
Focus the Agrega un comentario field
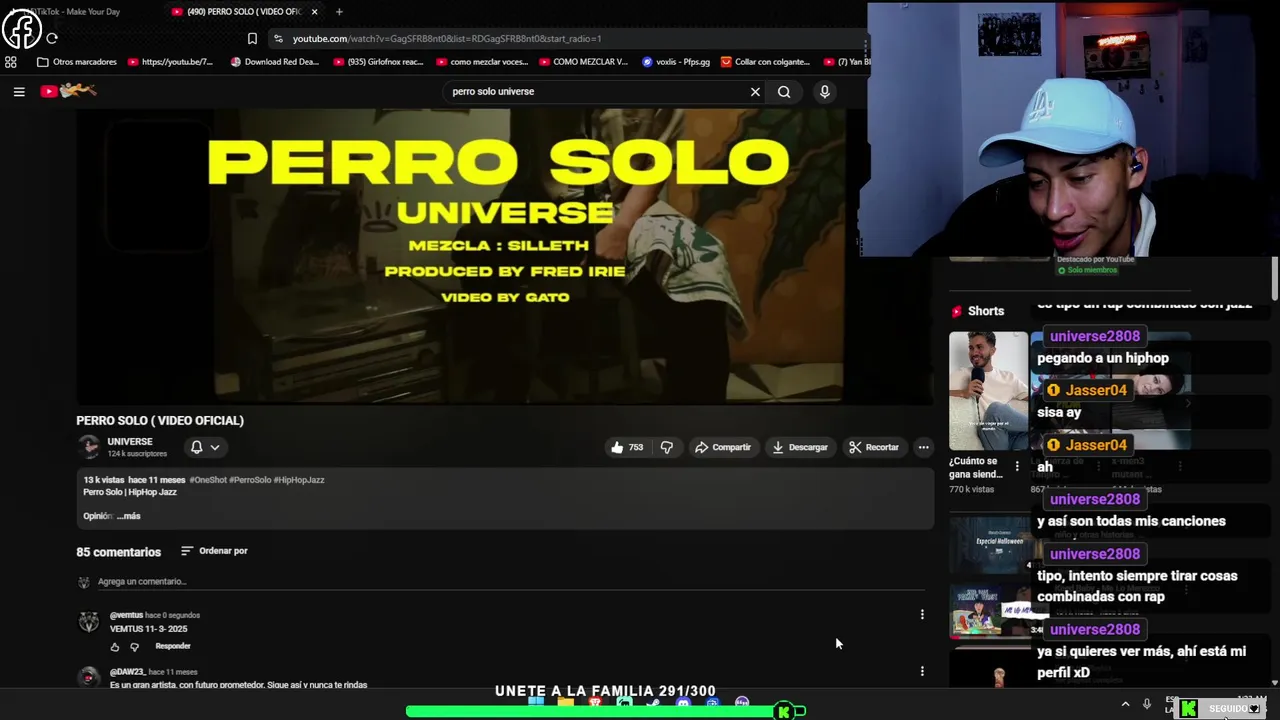pyautogui.click(x=510, y=581)
